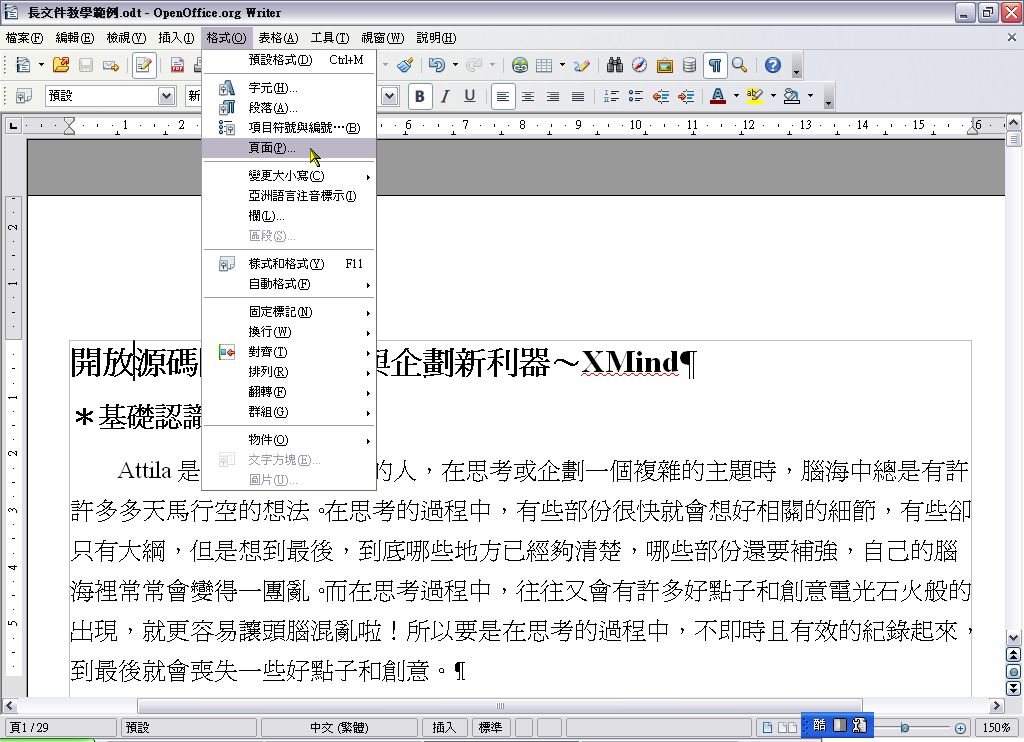Open the 編輯(E) menu

75,38
